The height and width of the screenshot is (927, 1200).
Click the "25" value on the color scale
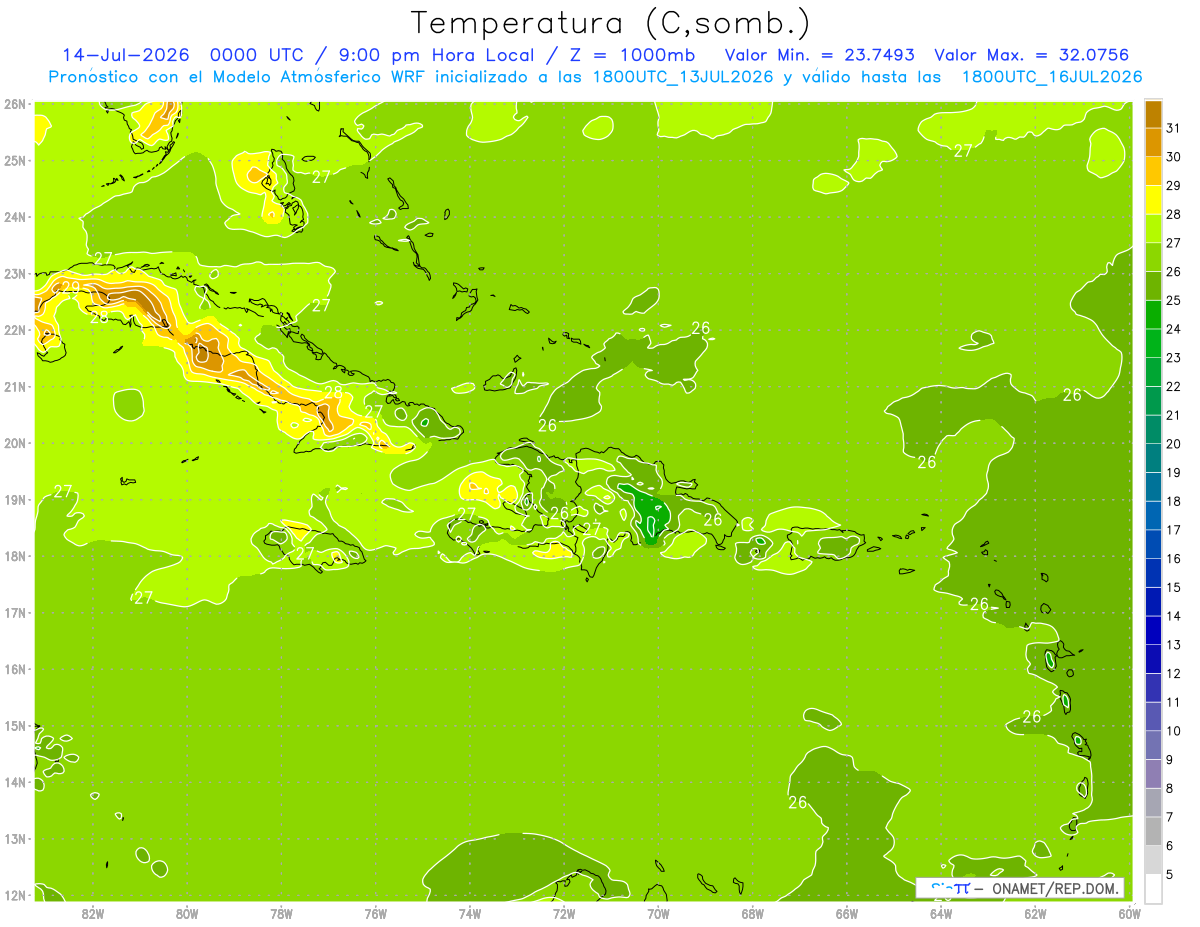pos(1173,300)
